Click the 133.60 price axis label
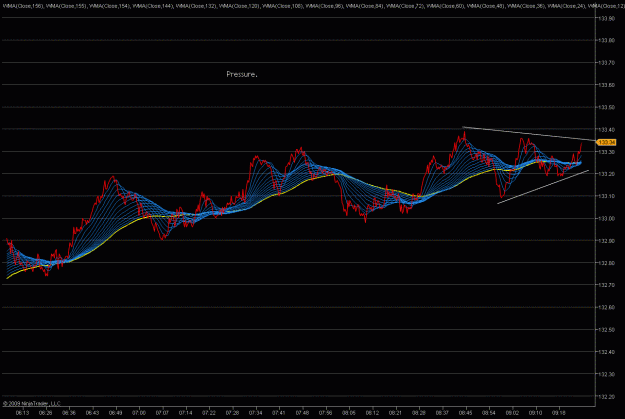This screenshot has height=419, width=625. [x=607, y=85]
